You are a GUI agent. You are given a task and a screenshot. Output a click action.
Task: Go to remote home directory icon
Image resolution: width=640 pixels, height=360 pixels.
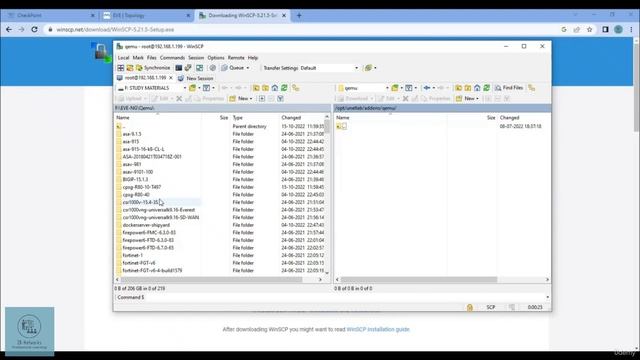point(477,88)
